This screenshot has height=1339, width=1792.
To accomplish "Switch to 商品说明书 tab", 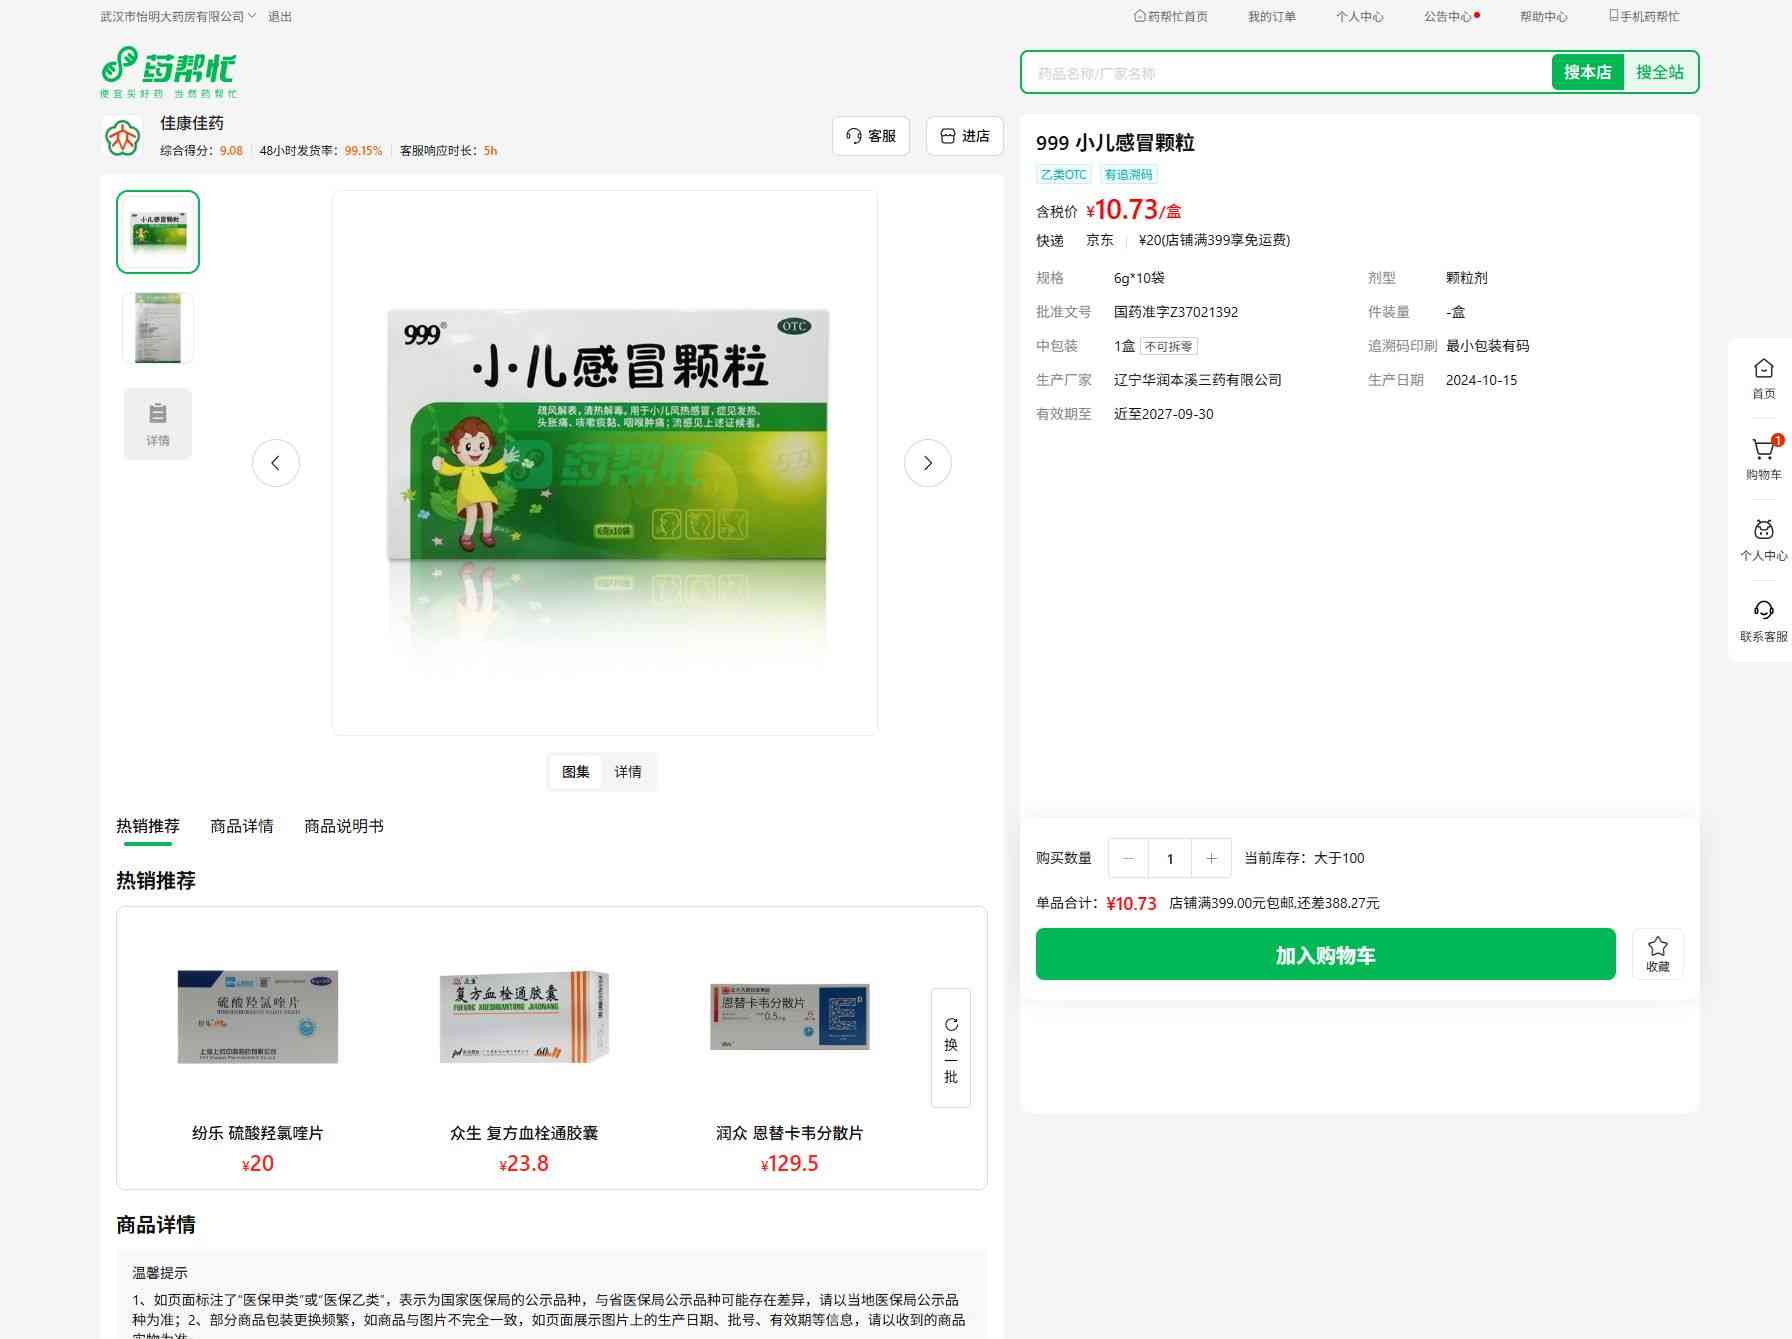I will [x=343, y=826].
